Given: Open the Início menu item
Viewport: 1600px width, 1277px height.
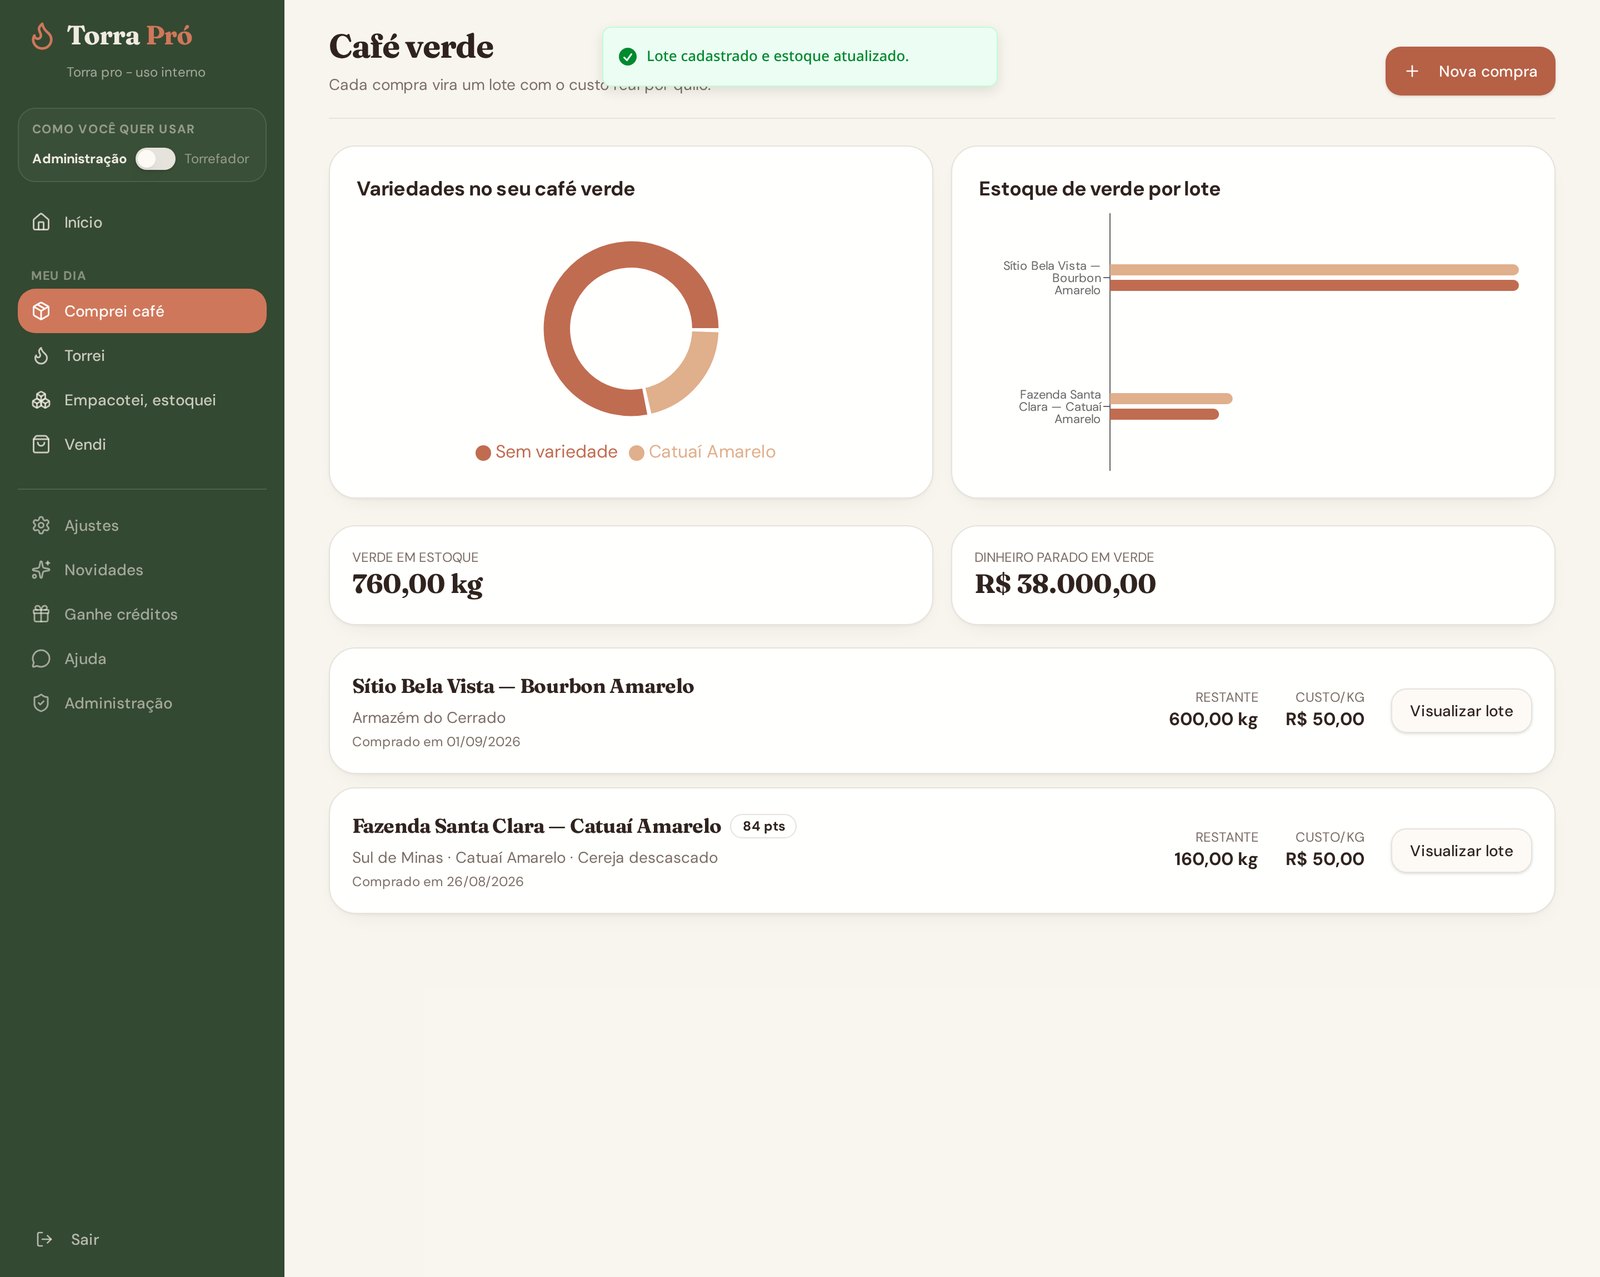Looking at the screenshot, I should (x=142, y=222).
